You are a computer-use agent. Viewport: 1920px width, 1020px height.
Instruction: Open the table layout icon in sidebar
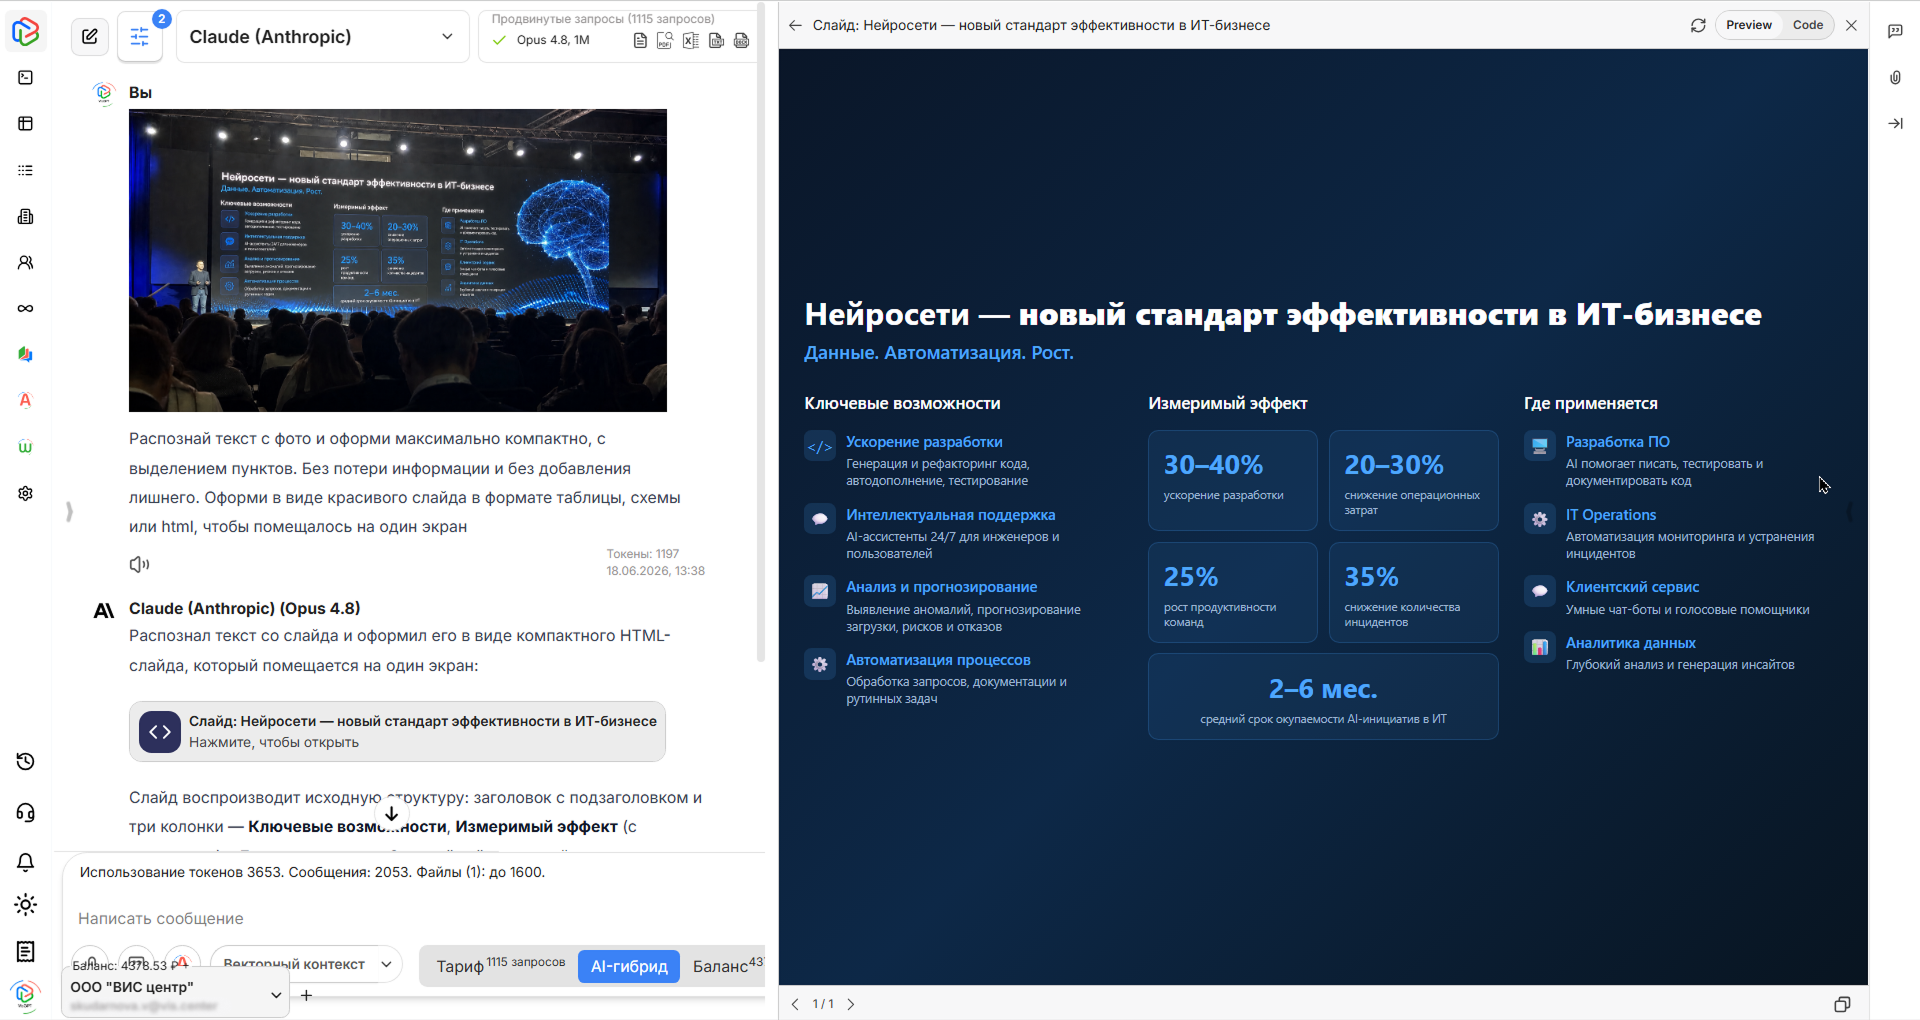[x=26, y=124]
